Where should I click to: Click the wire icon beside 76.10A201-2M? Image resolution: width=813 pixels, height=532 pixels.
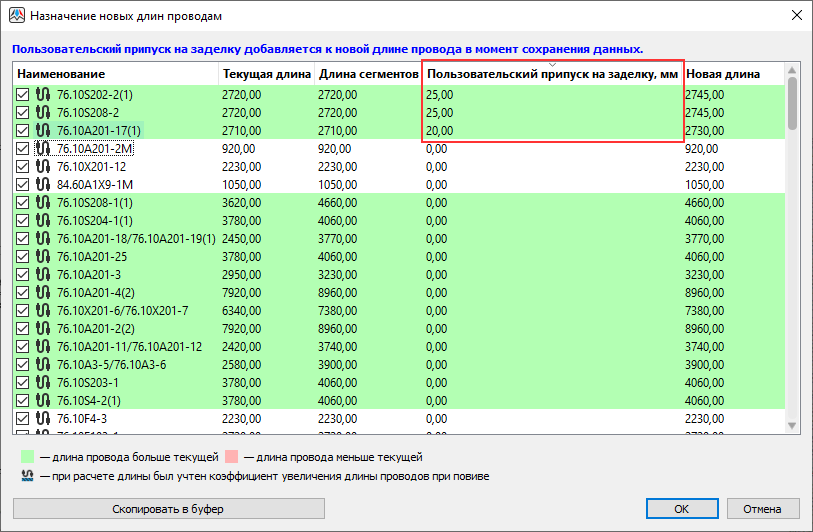[43, 148]
